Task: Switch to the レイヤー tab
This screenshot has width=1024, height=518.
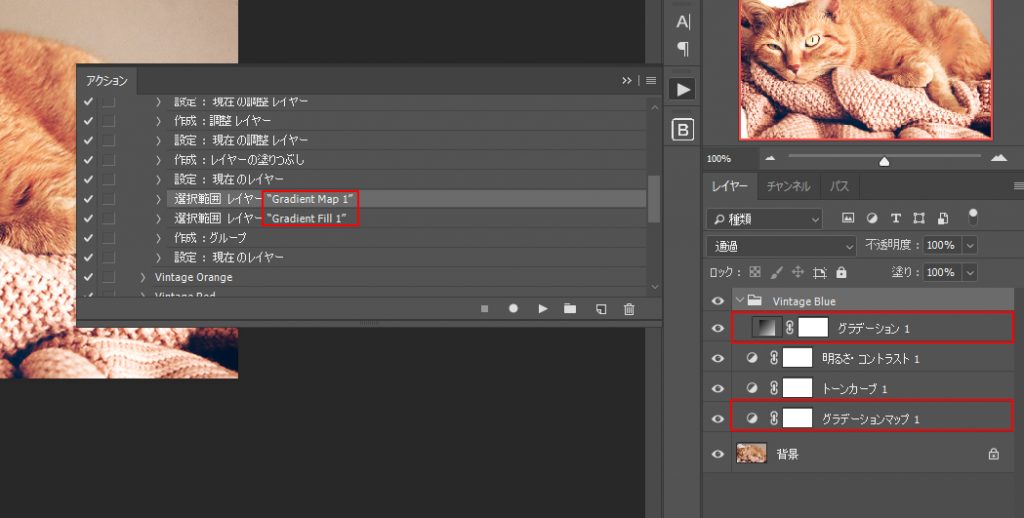Action: [x=729, y=186]
